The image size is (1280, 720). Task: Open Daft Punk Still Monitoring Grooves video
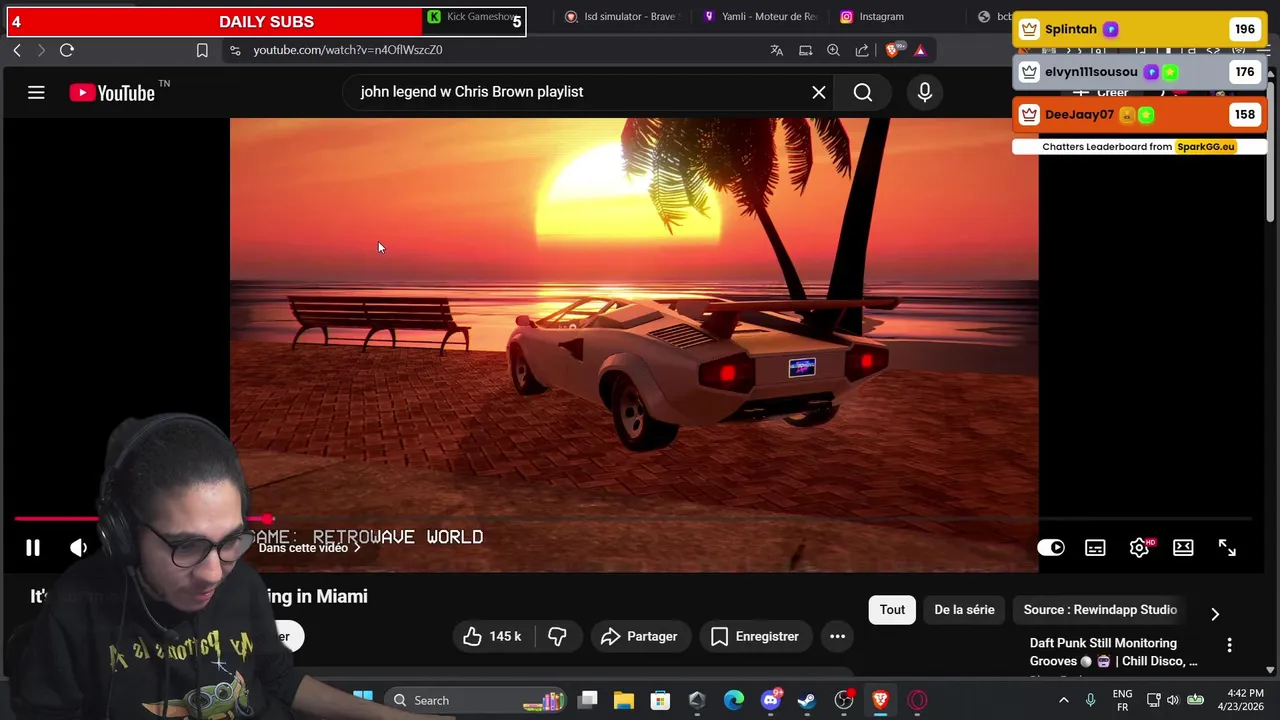click(1113, 652)
